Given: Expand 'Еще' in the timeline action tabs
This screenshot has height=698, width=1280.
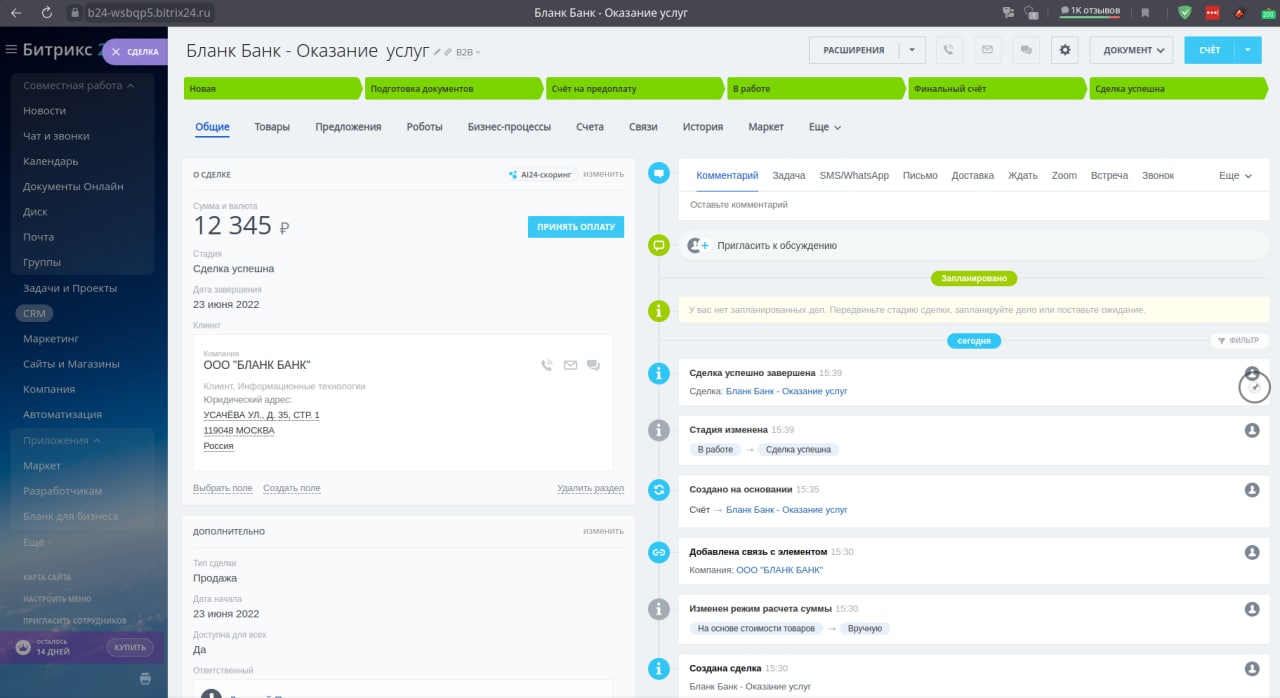Looking at the screenshot, I should pyautogui.click(x=1235, y=176).
